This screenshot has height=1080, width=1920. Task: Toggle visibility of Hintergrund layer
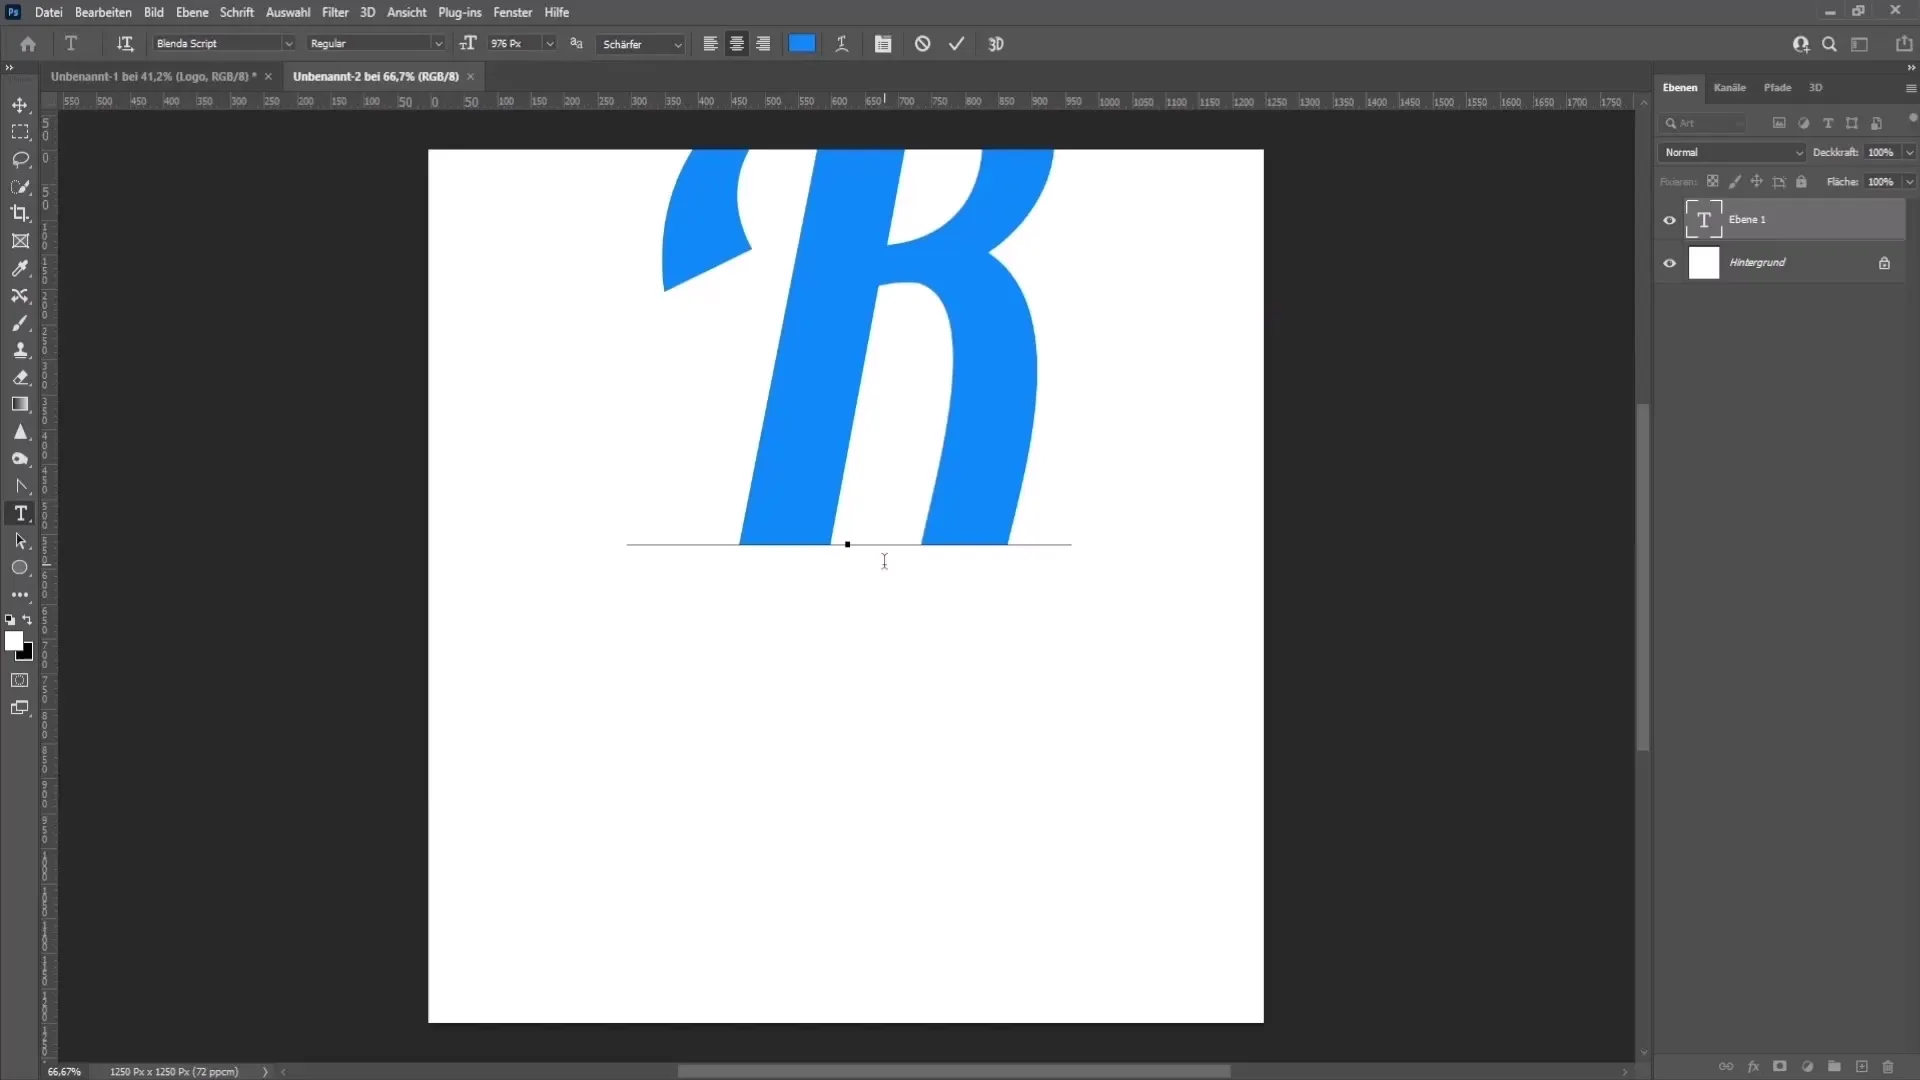click(1668, 261)
